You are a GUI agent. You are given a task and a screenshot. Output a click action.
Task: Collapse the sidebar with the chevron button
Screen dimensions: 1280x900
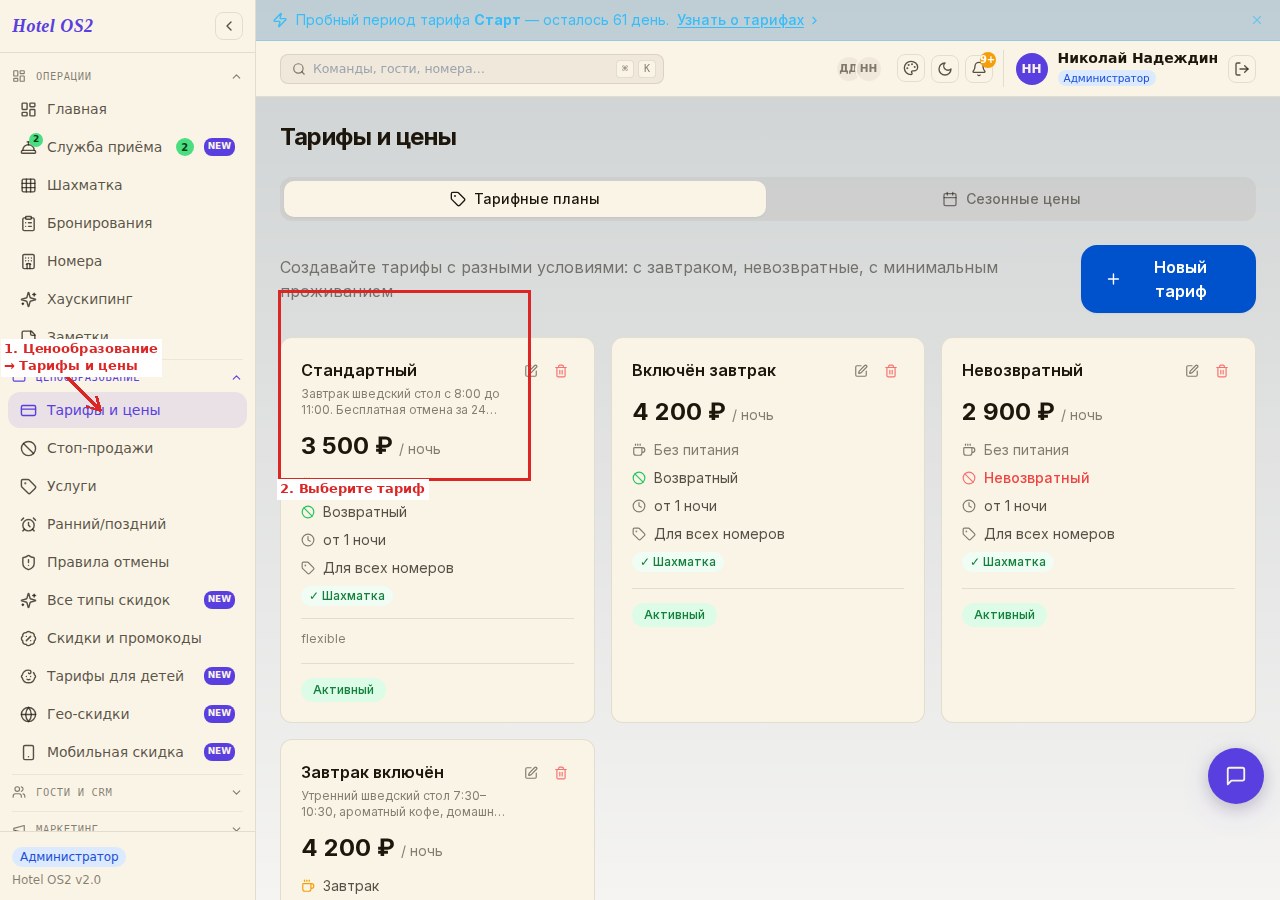[229, 26]
